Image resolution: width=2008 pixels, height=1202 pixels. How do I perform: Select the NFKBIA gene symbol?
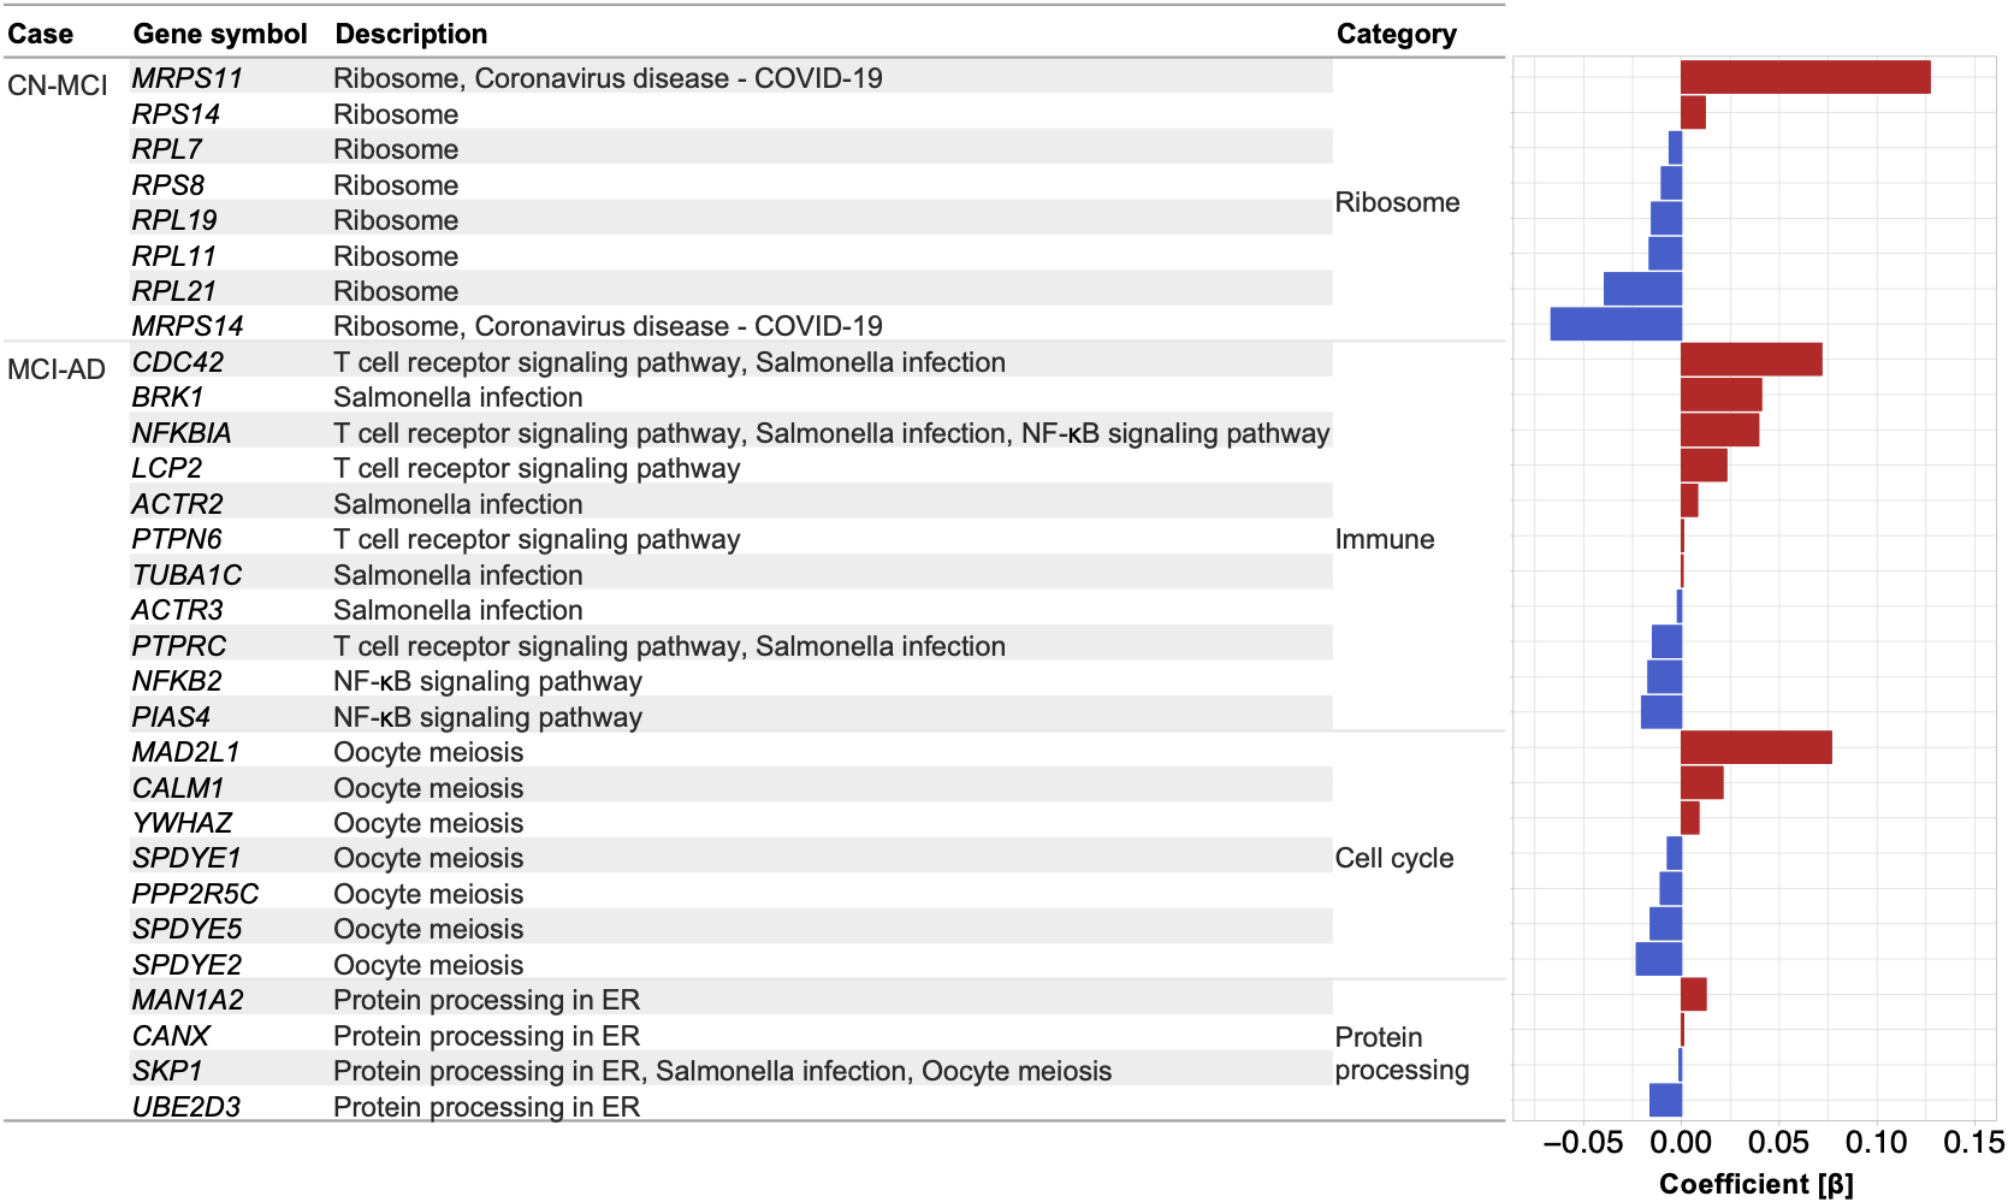181,433
